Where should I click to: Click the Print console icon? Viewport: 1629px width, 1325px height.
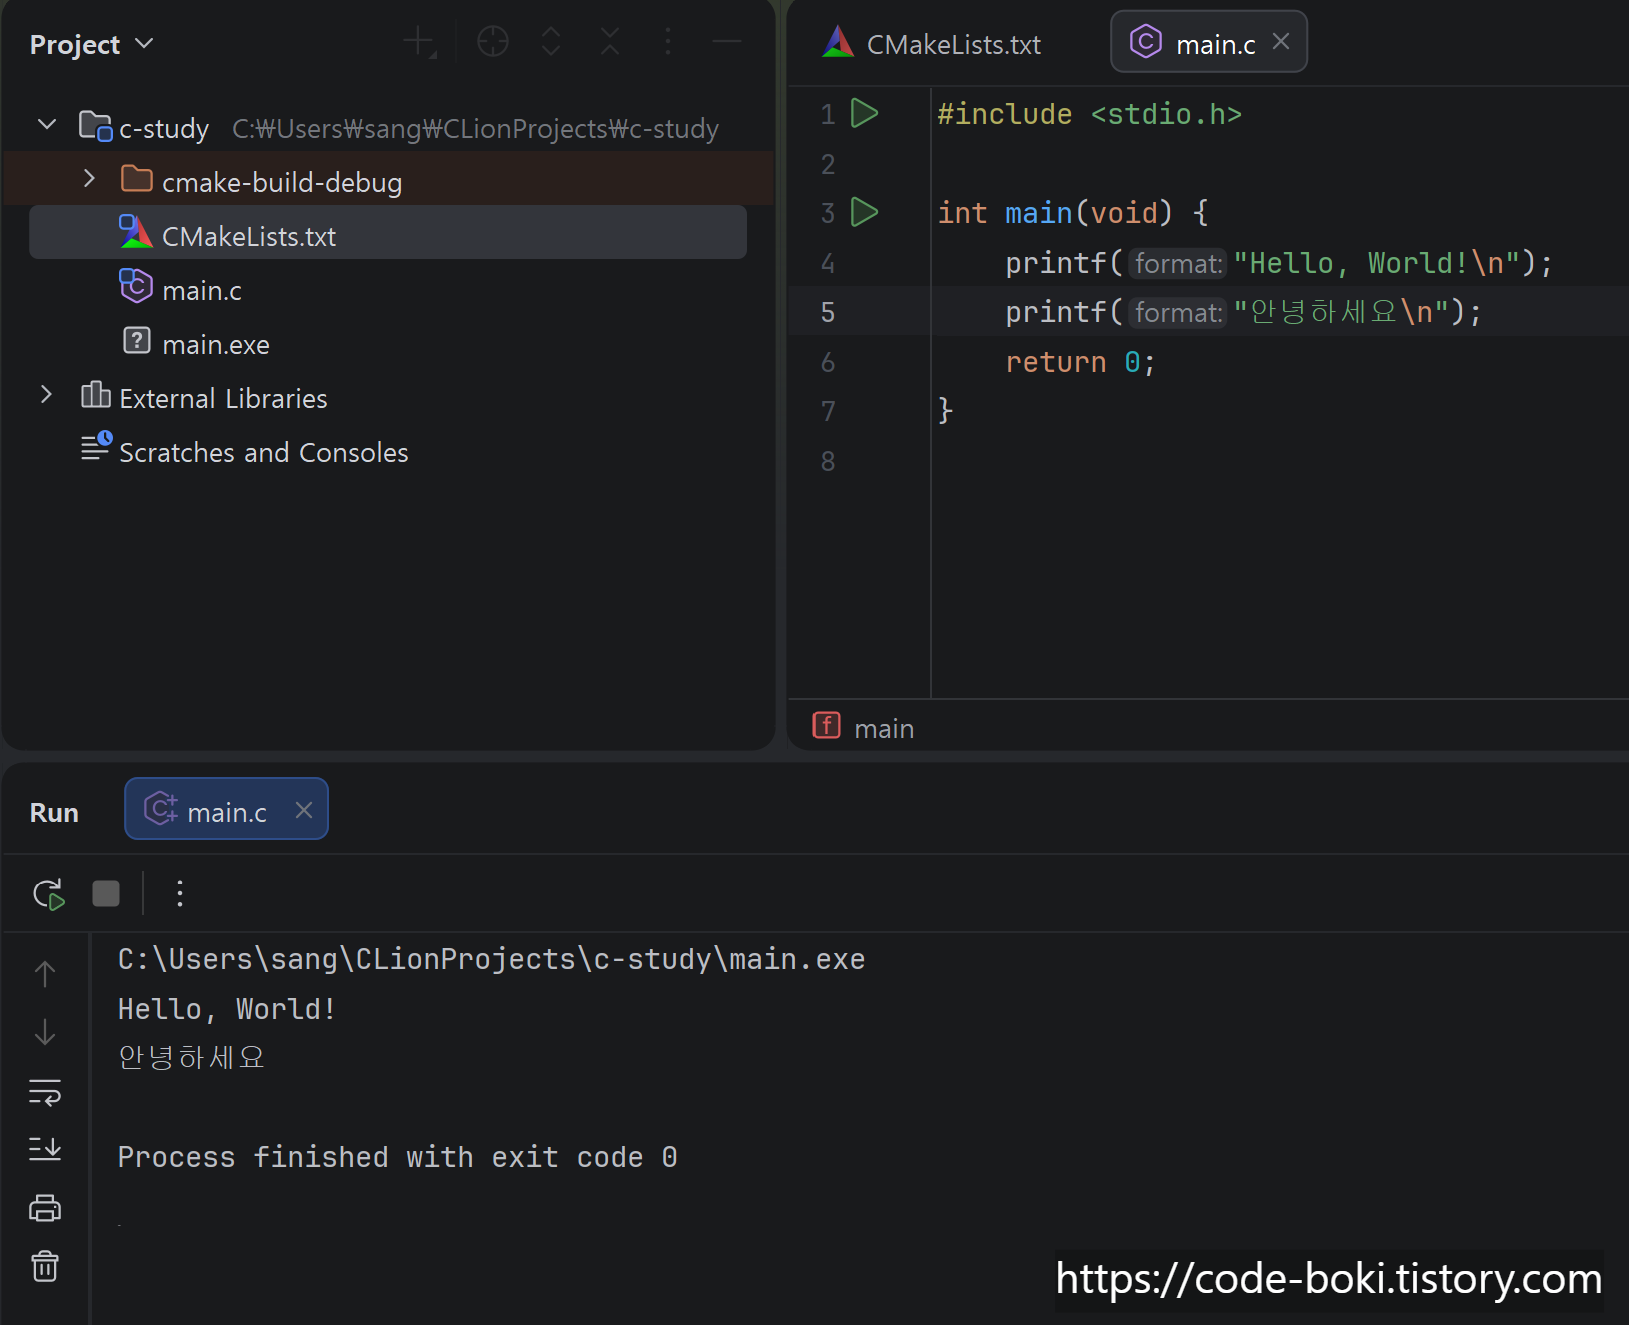tap(45, 1208)
